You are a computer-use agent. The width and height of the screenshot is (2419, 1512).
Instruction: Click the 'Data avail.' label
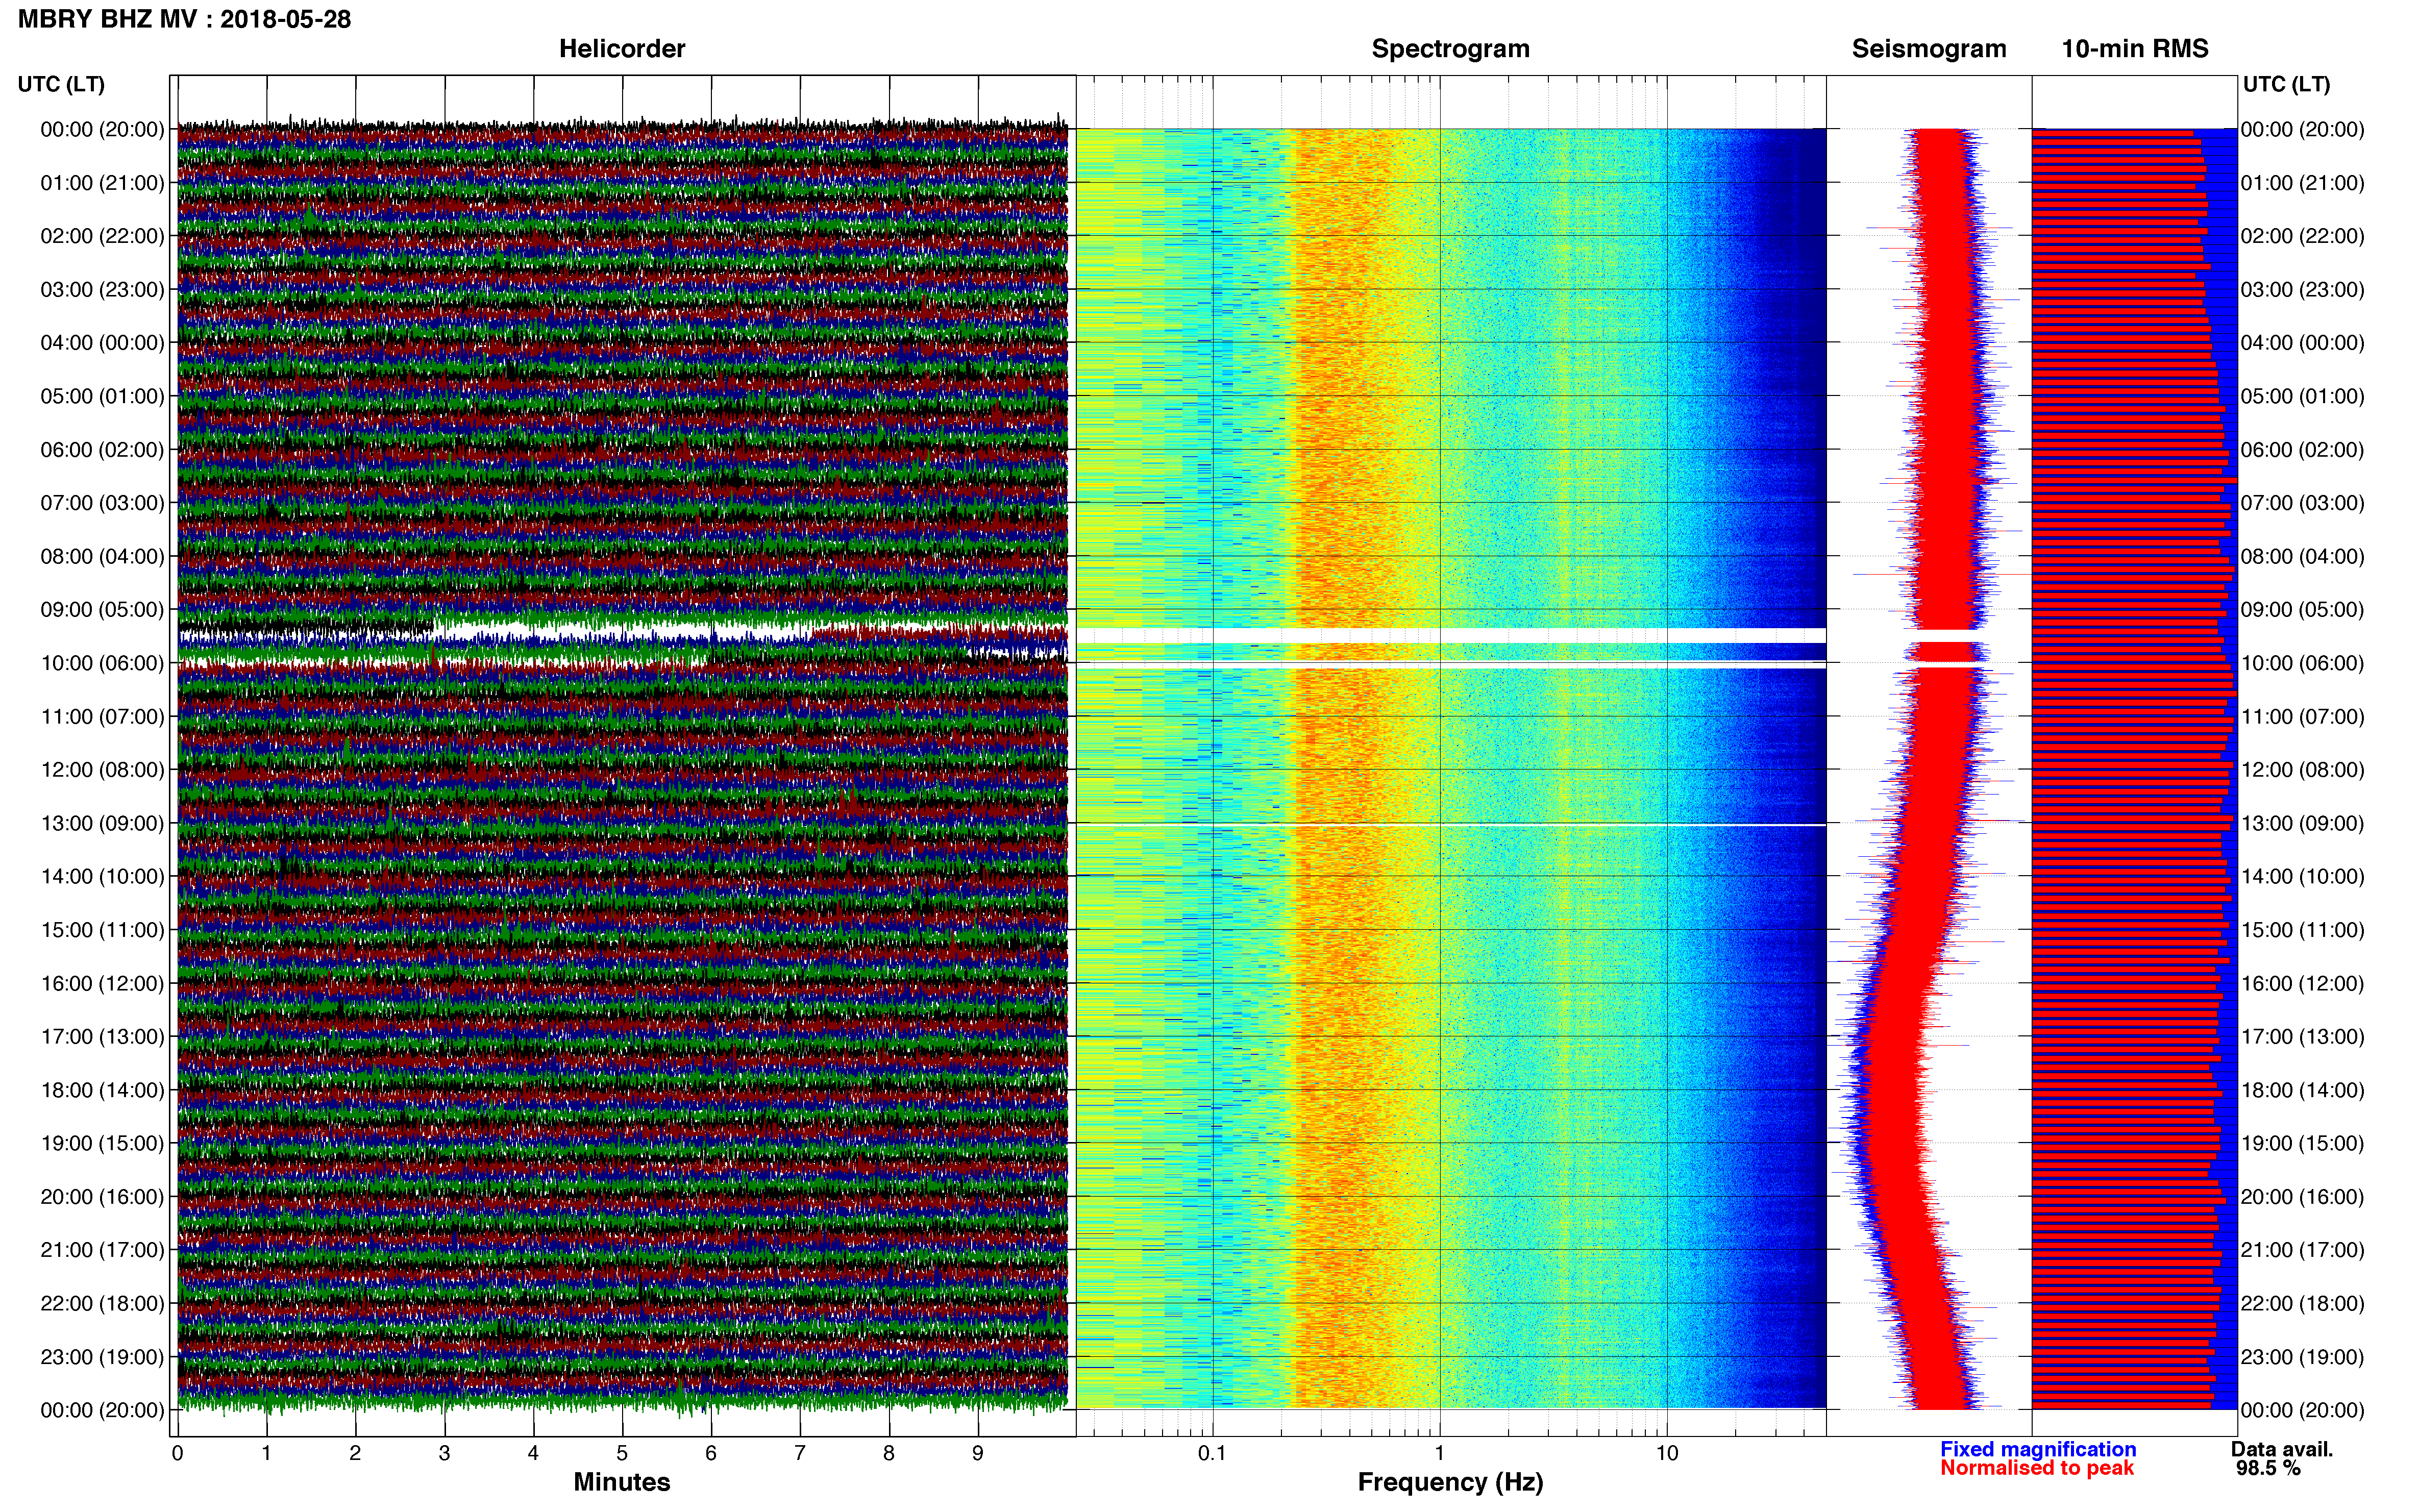2282,1449
